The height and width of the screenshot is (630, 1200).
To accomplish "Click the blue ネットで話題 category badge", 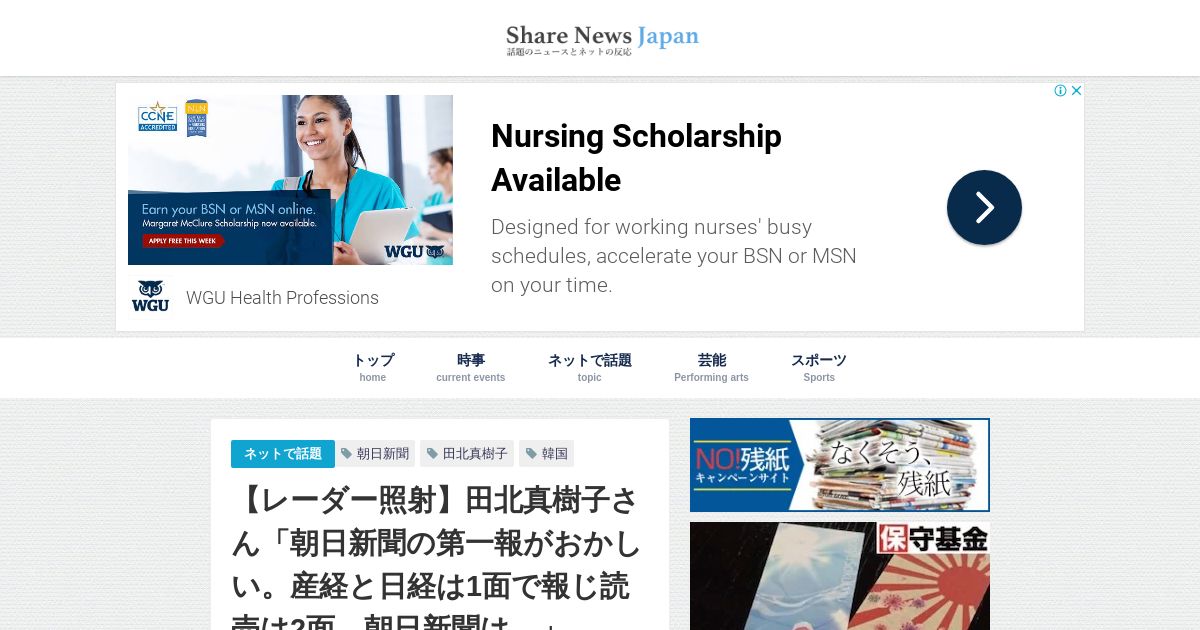I will tap(283, 454).
